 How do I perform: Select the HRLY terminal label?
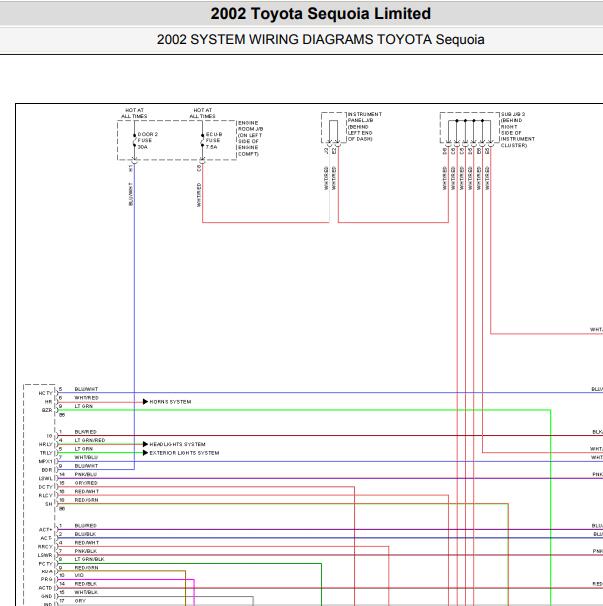click(46, 444)
